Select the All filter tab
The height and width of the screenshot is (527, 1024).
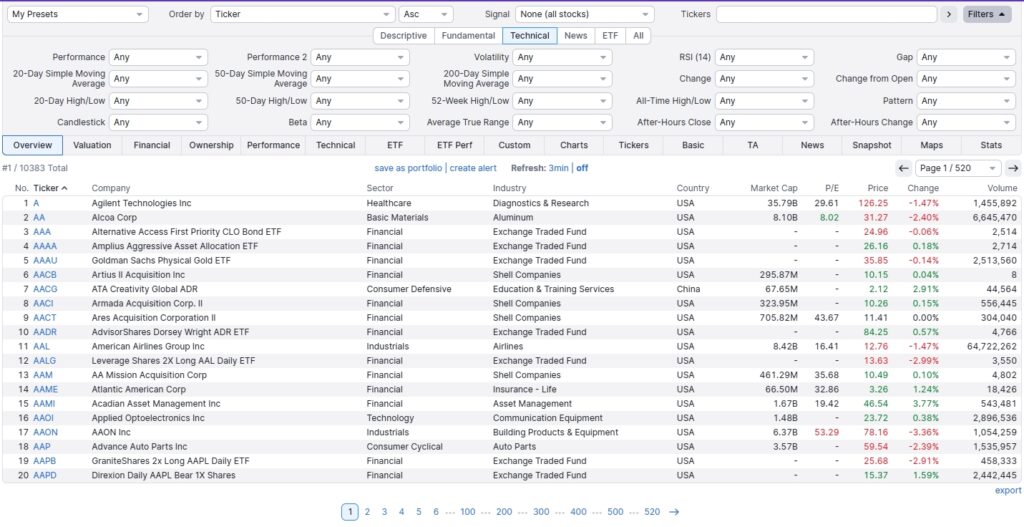638,36
